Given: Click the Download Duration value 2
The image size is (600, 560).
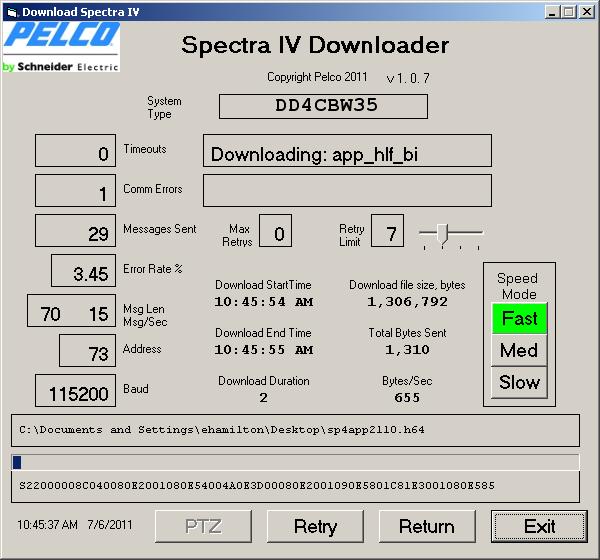Looking at the screenshot, I should click(x=263, y=398).
